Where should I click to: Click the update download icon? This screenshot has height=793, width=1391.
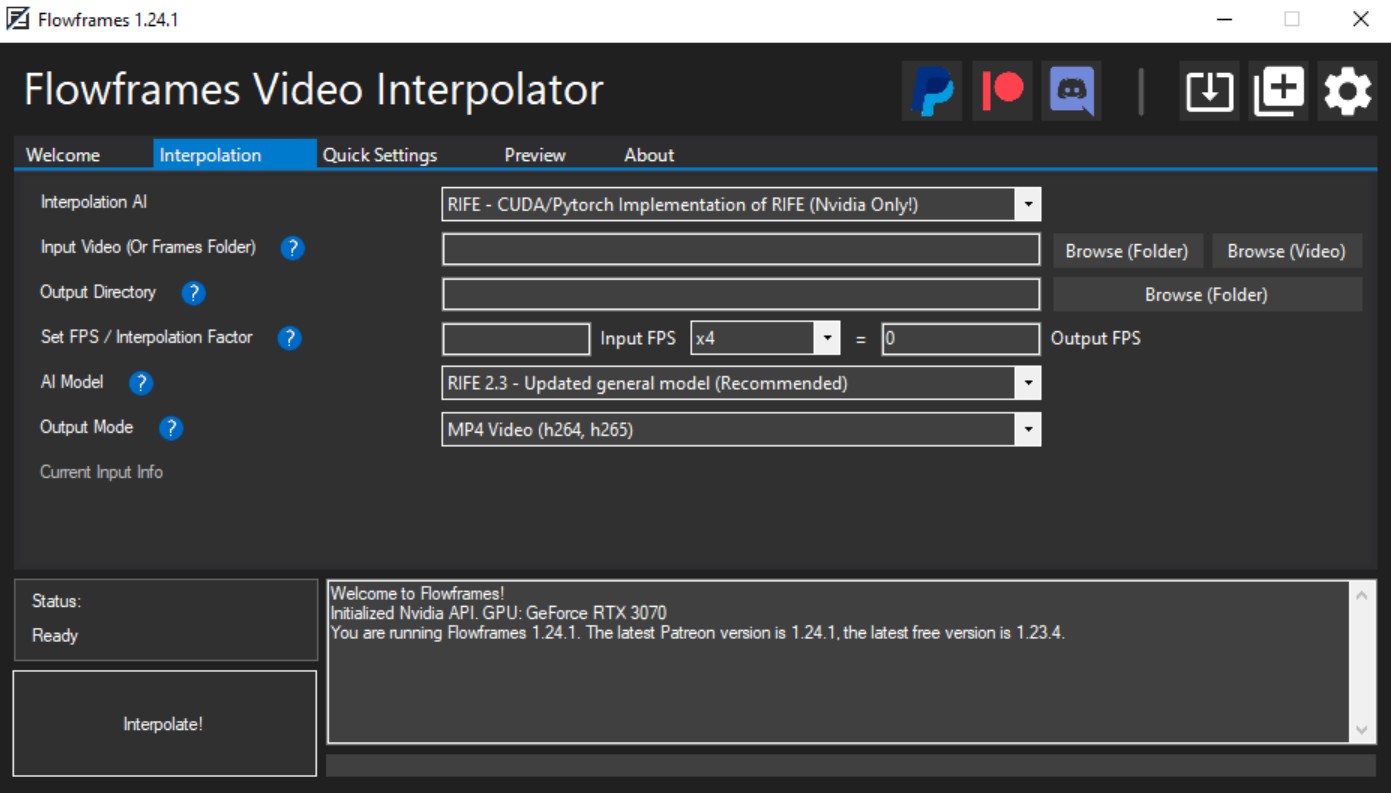coord(1208,90)
